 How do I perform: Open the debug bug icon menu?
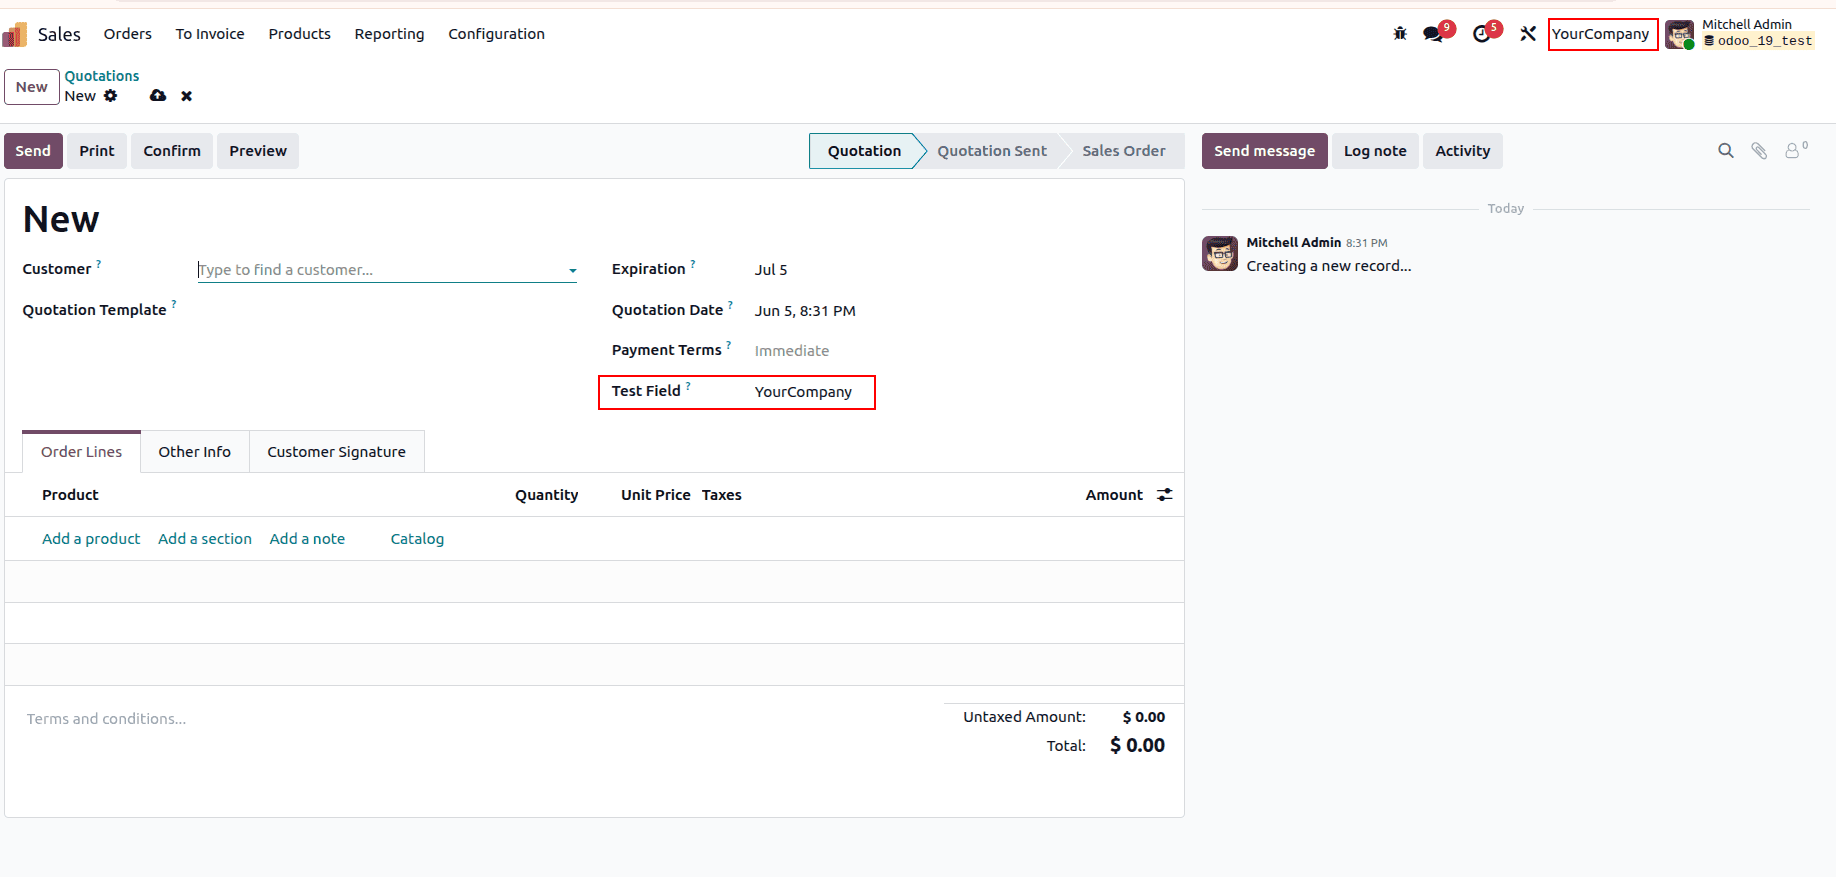1400,34
